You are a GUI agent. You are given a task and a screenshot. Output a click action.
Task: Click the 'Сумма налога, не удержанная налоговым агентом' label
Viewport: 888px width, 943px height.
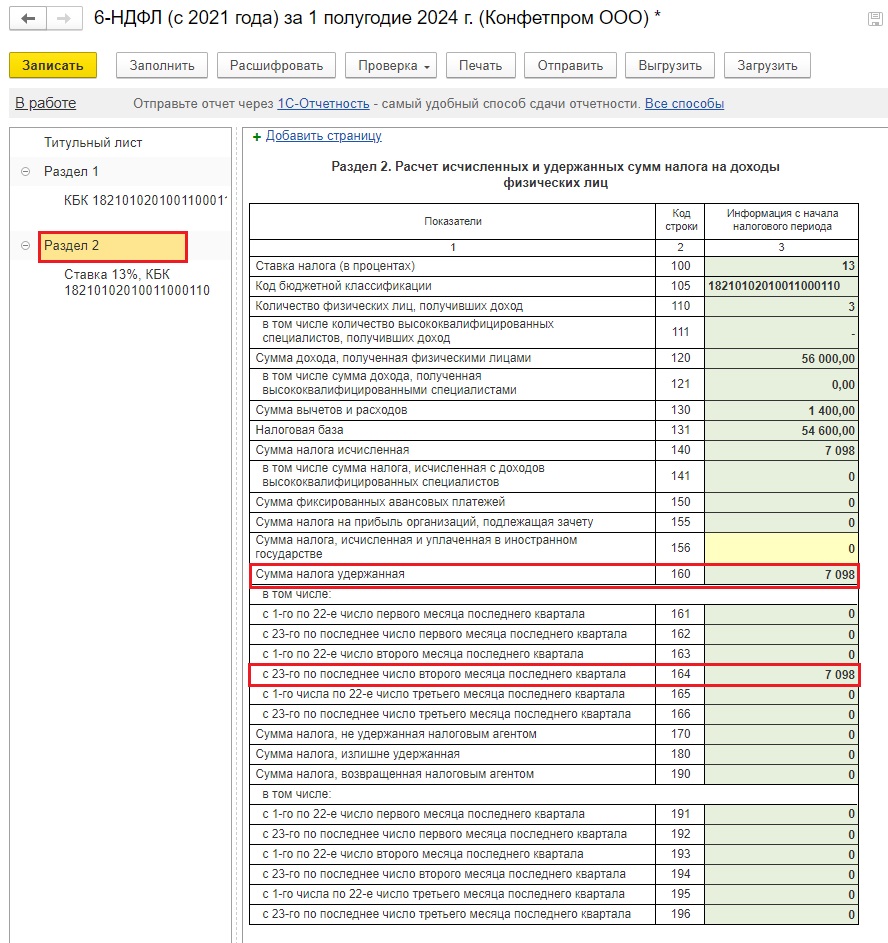click(396, 734)
